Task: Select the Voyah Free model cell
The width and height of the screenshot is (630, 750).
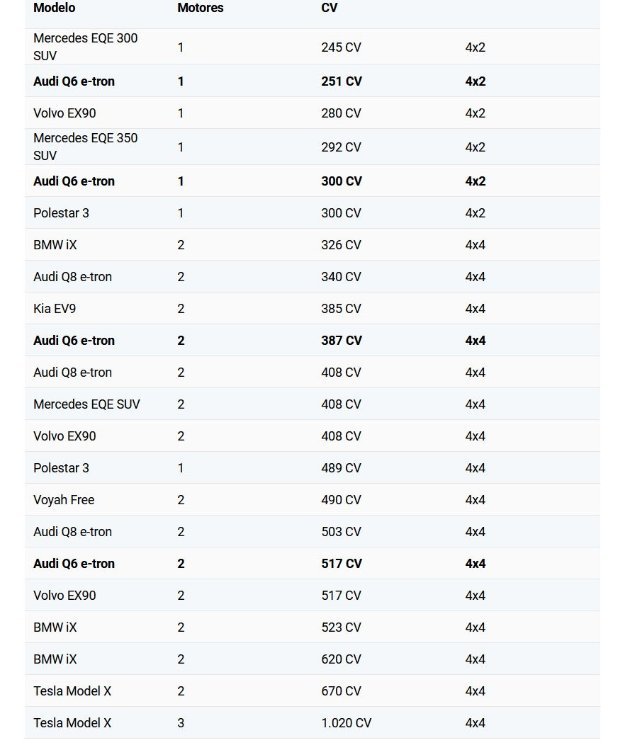Action: click(64, 500)
